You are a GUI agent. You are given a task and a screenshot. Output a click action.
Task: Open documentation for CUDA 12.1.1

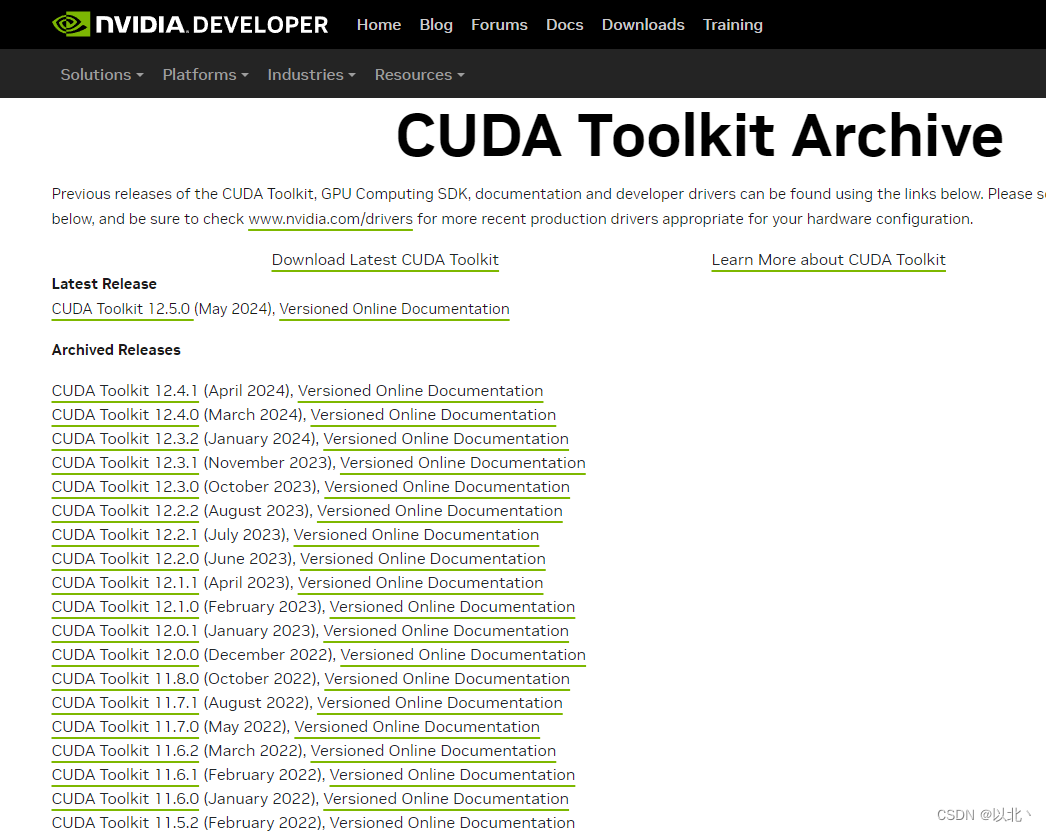tap(420, 583)
